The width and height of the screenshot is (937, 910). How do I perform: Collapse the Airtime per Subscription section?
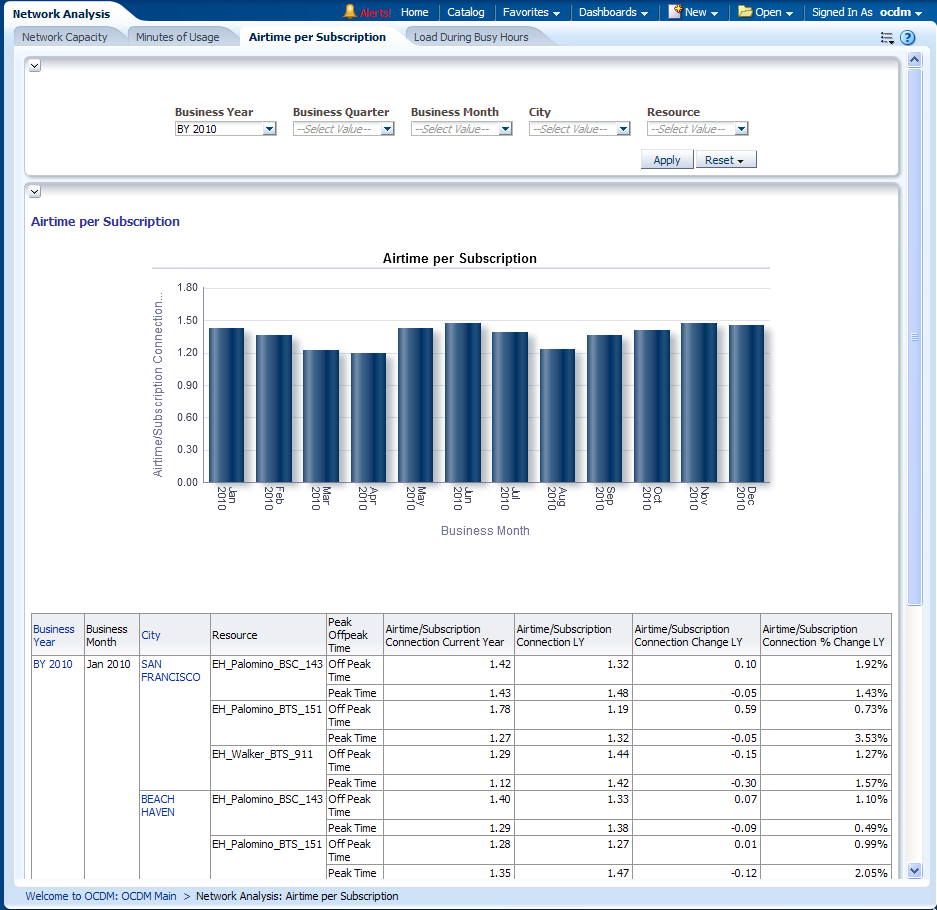tap(34, 191)
